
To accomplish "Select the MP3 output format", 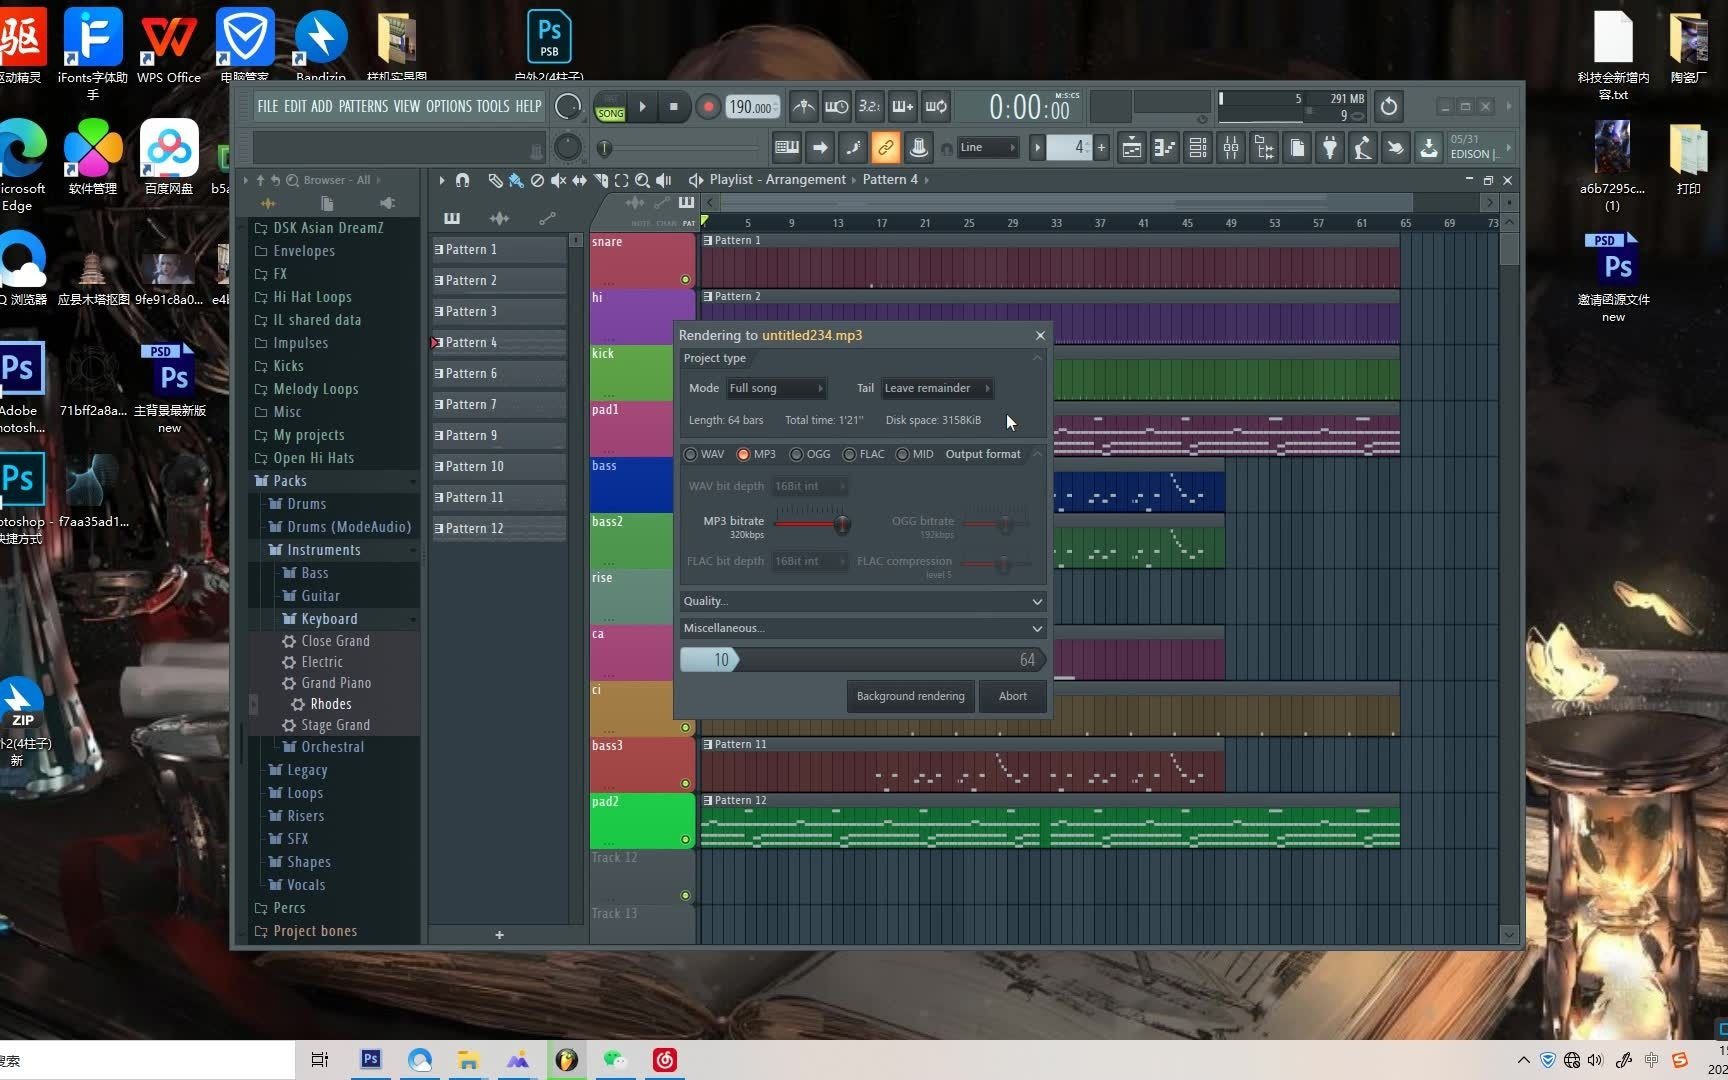I will 756,454.
